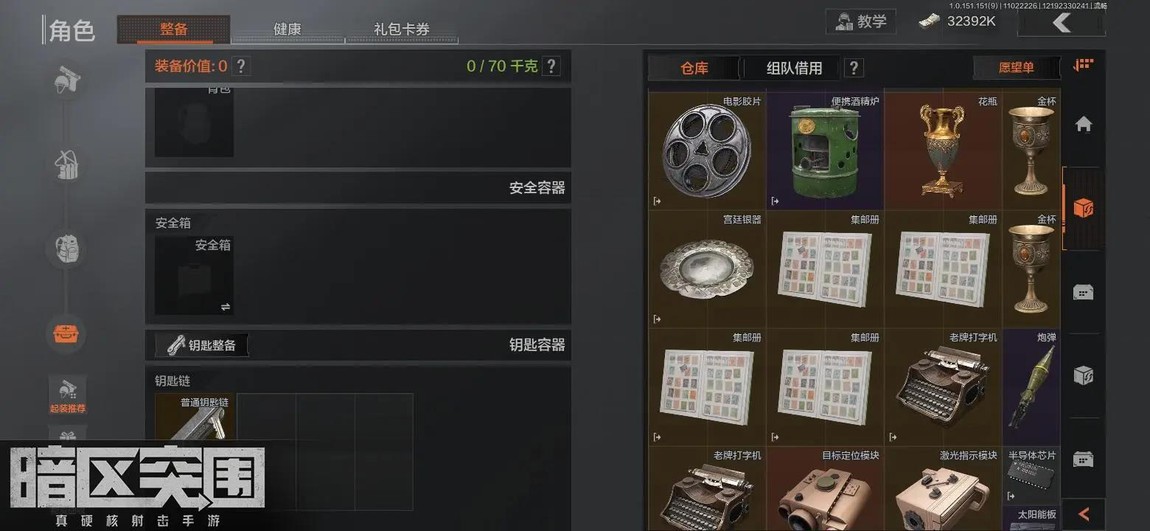The height and width of the screenshot is (531, 1150).
Task: Select the 电影胶片 film reel item
Action: tap(707, 151)
